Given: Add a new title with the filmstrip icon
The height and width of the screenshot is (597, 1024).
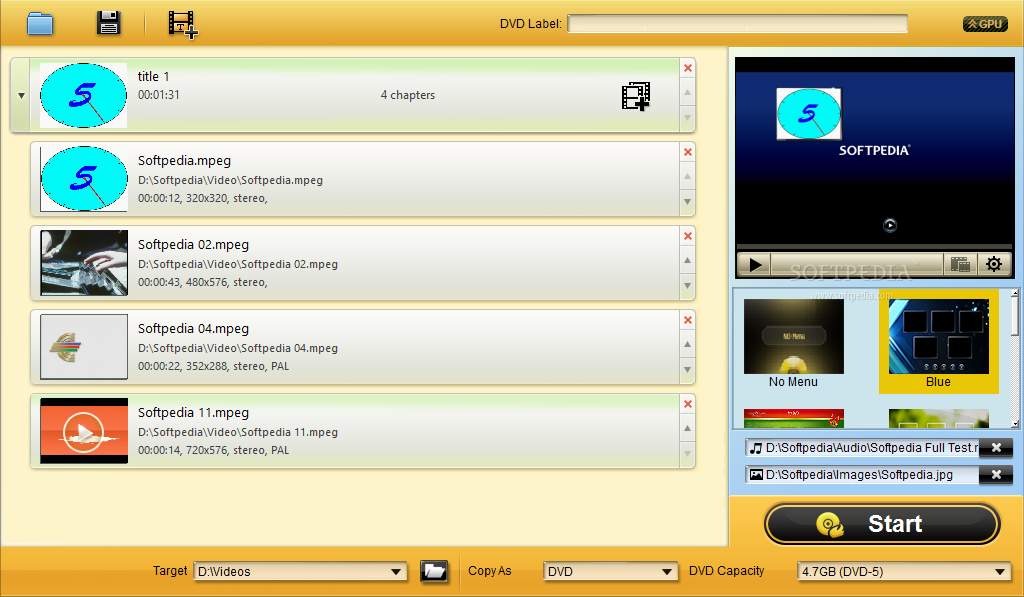Looking at the screenshot, I should click(x=183, y=24).
